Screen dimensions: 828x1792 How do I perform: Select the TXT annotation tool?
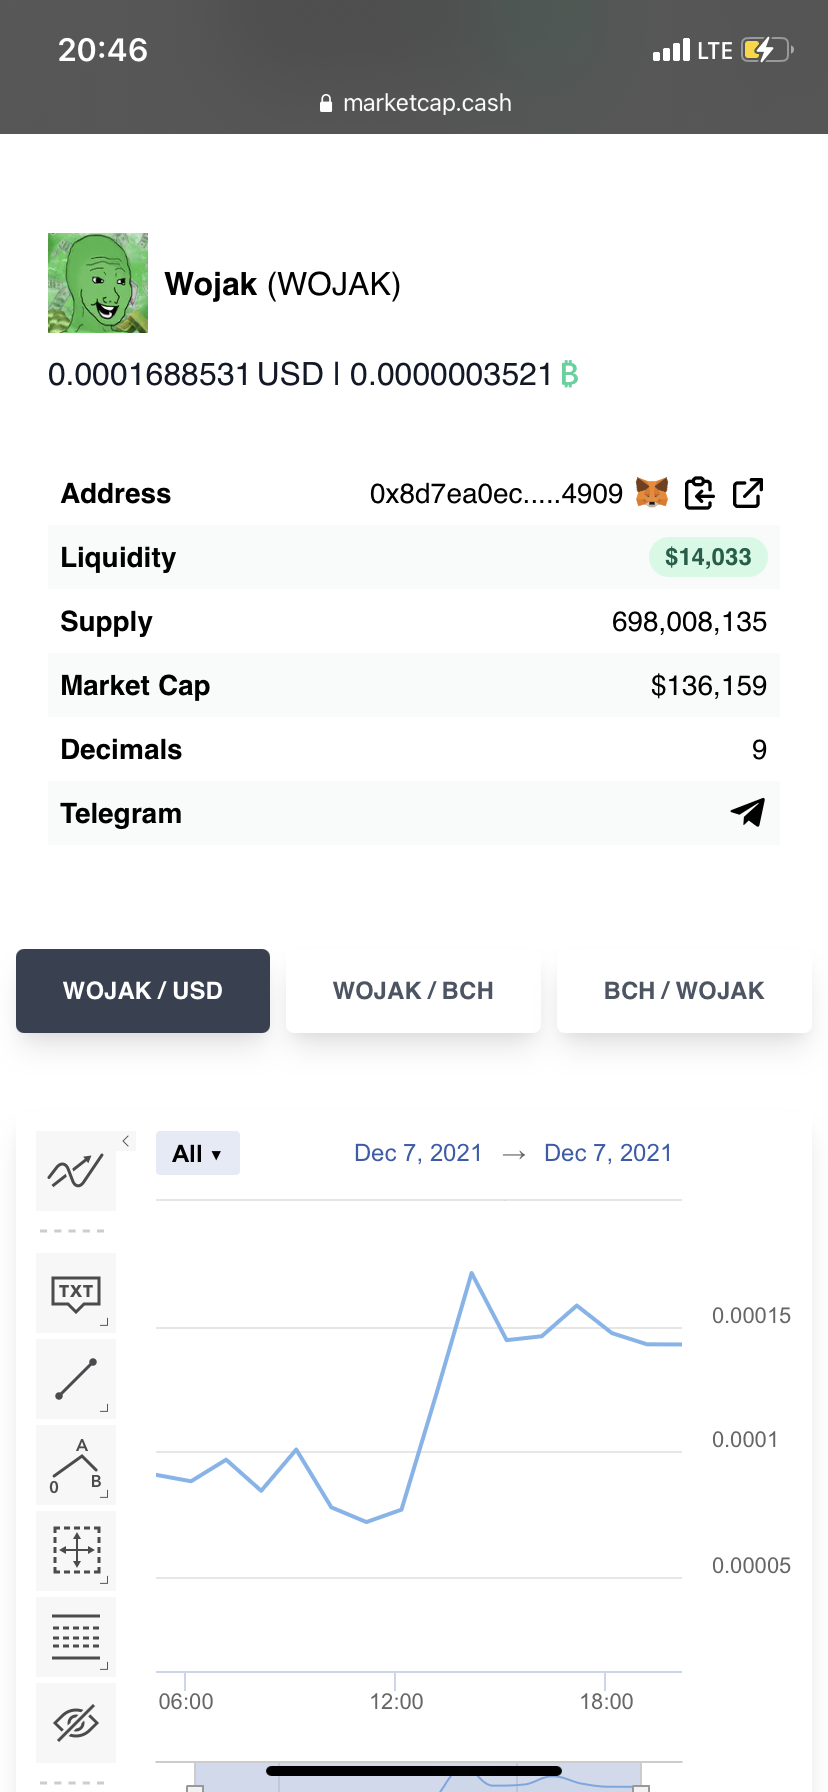click(76, 1293)
